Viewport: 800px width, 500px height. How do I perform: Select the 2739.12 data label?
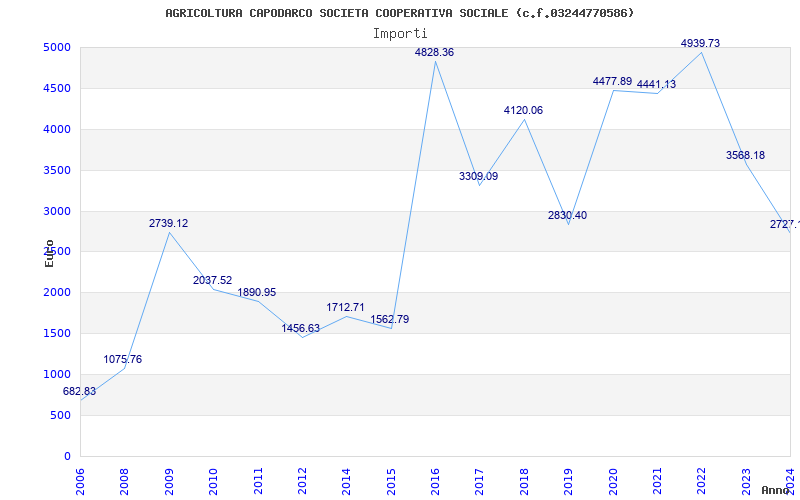pos(168,223)
